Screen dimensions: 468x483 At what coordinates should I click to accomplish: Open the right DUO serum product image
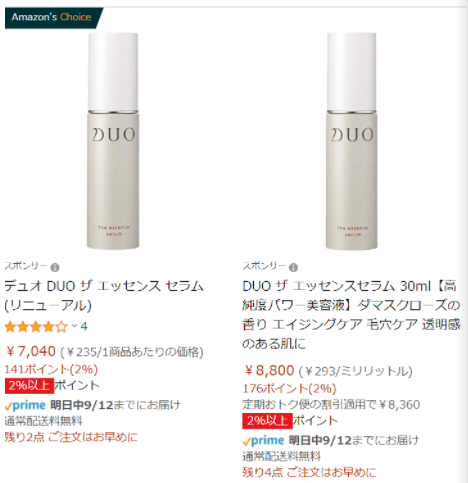[x=352, y=141]
